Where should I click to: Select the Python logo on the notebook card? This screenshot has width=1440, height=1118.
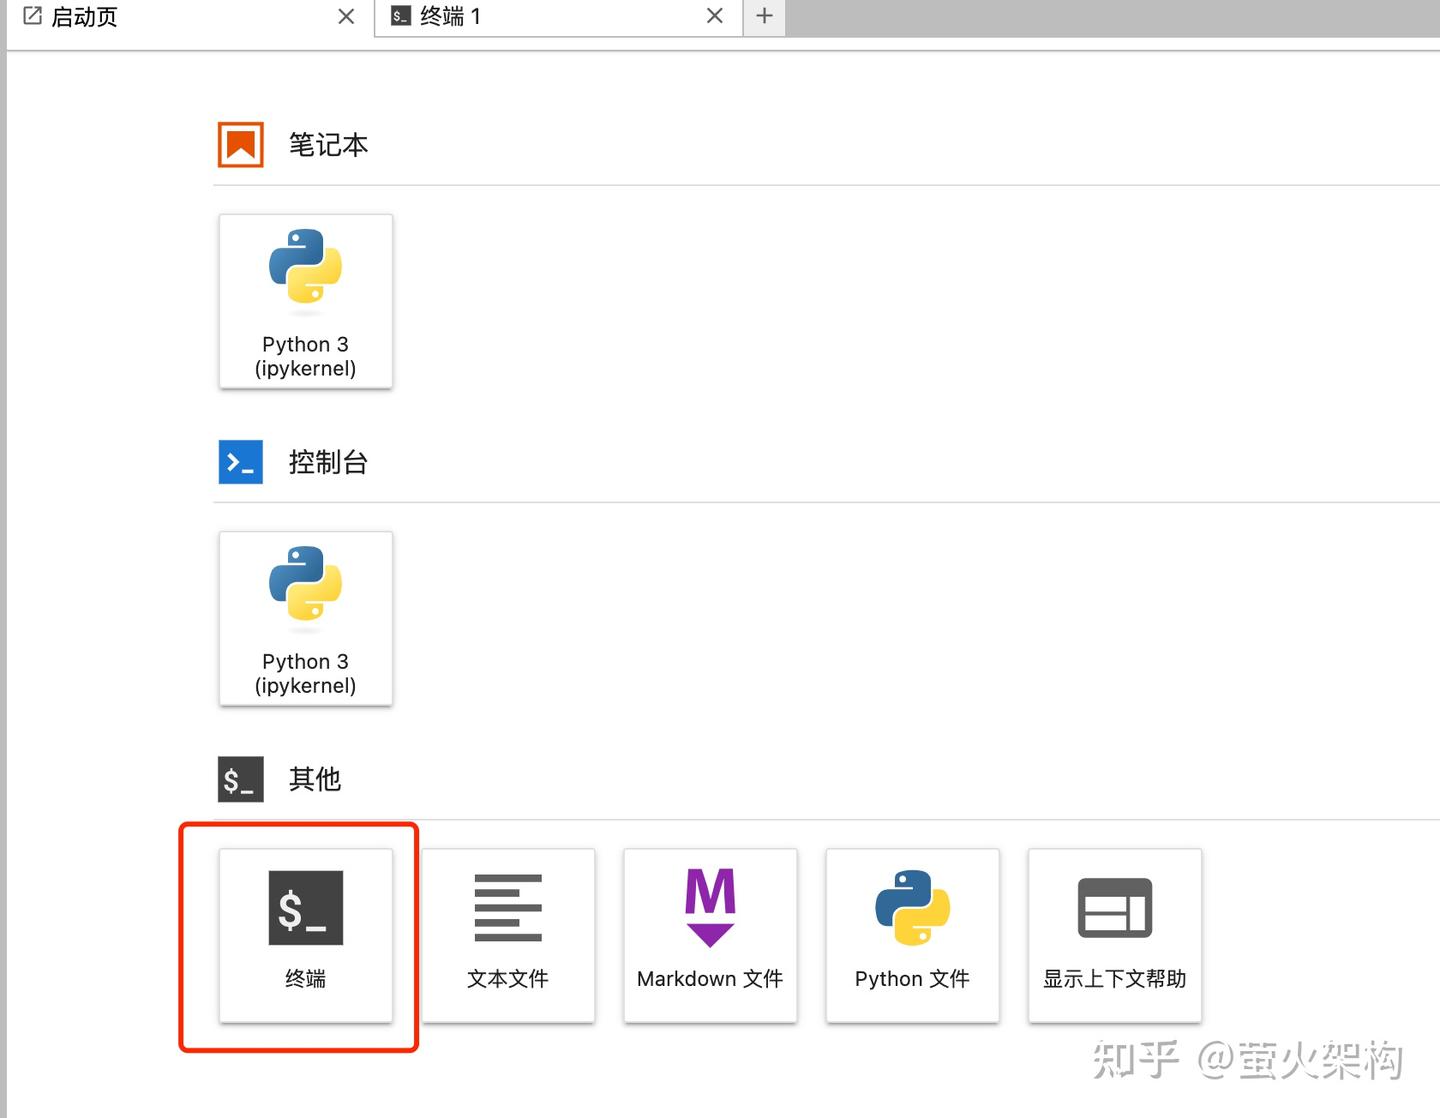pos(305,268)
